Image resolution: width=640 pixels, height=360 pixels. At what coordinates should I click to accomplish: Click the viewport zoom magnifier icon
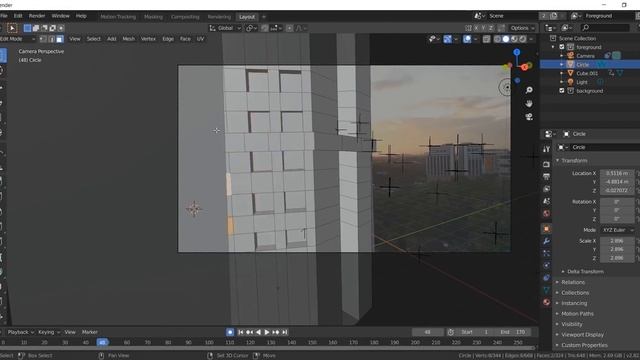click(529, 90)
